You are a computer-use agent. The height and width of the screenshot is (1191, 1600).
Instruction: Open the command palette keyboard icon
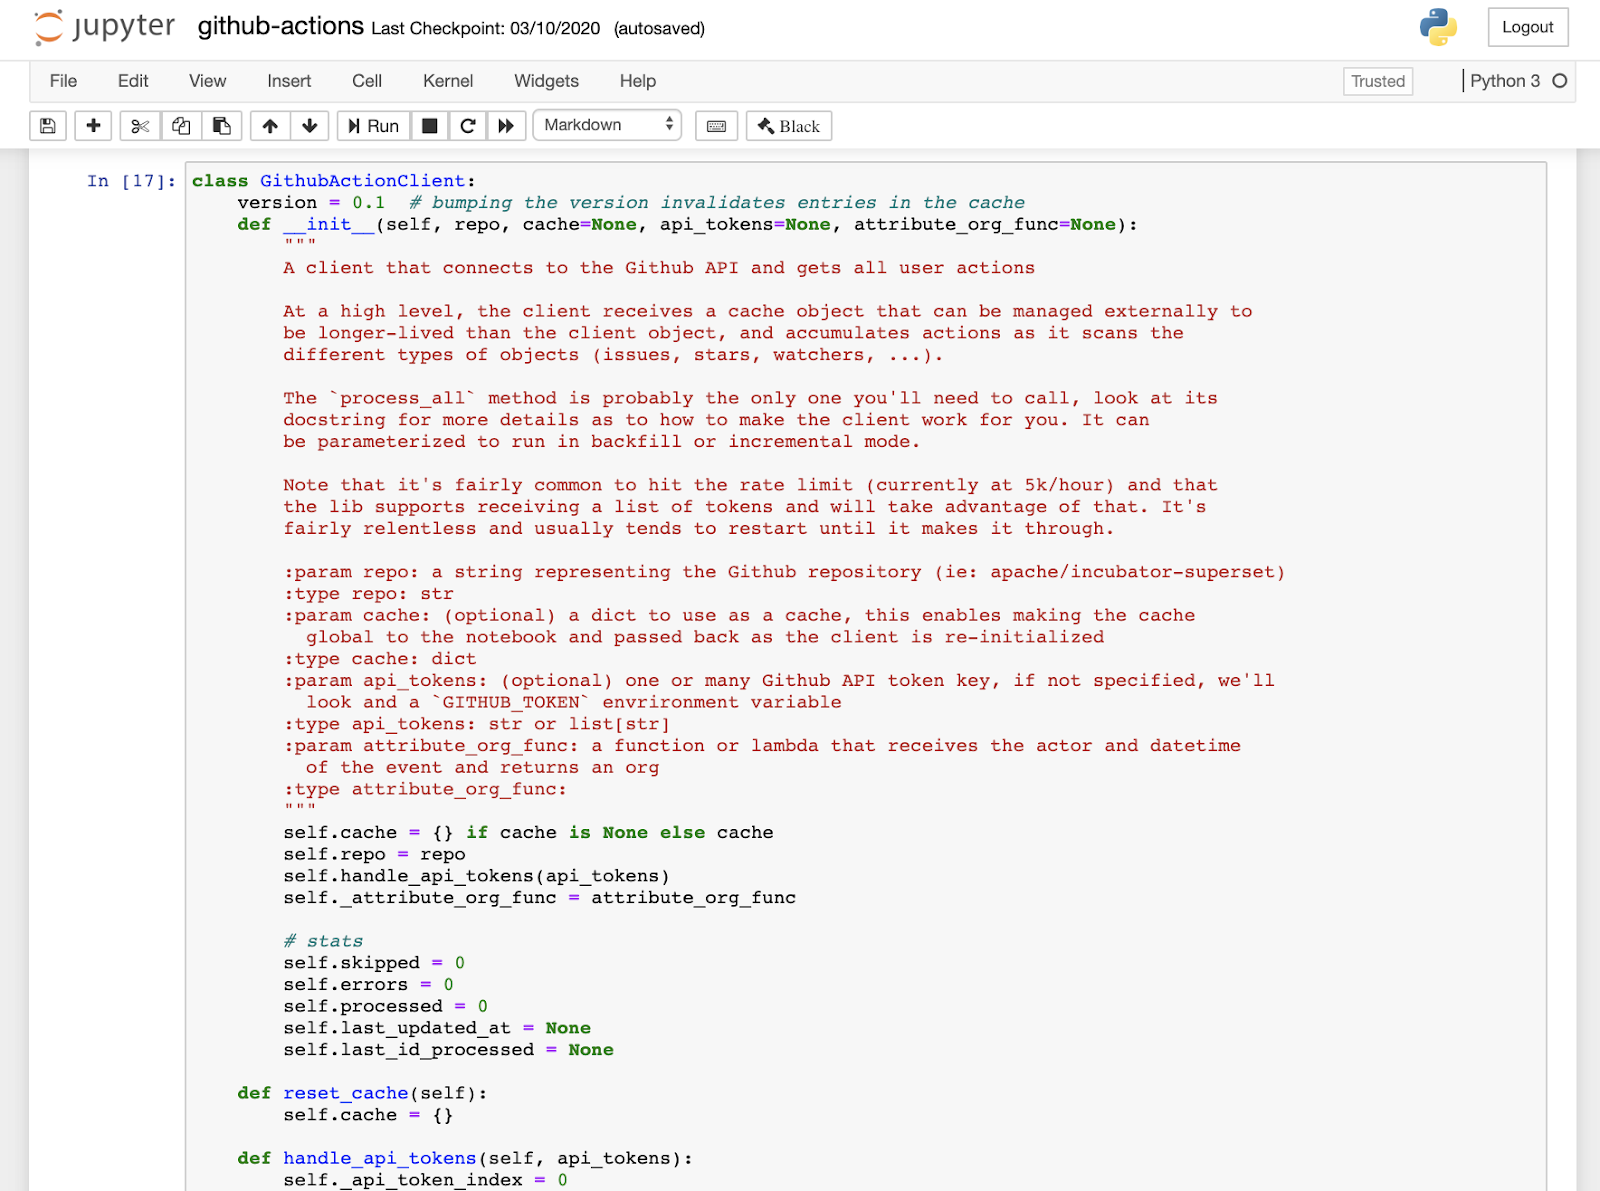[x=715, y=125]
